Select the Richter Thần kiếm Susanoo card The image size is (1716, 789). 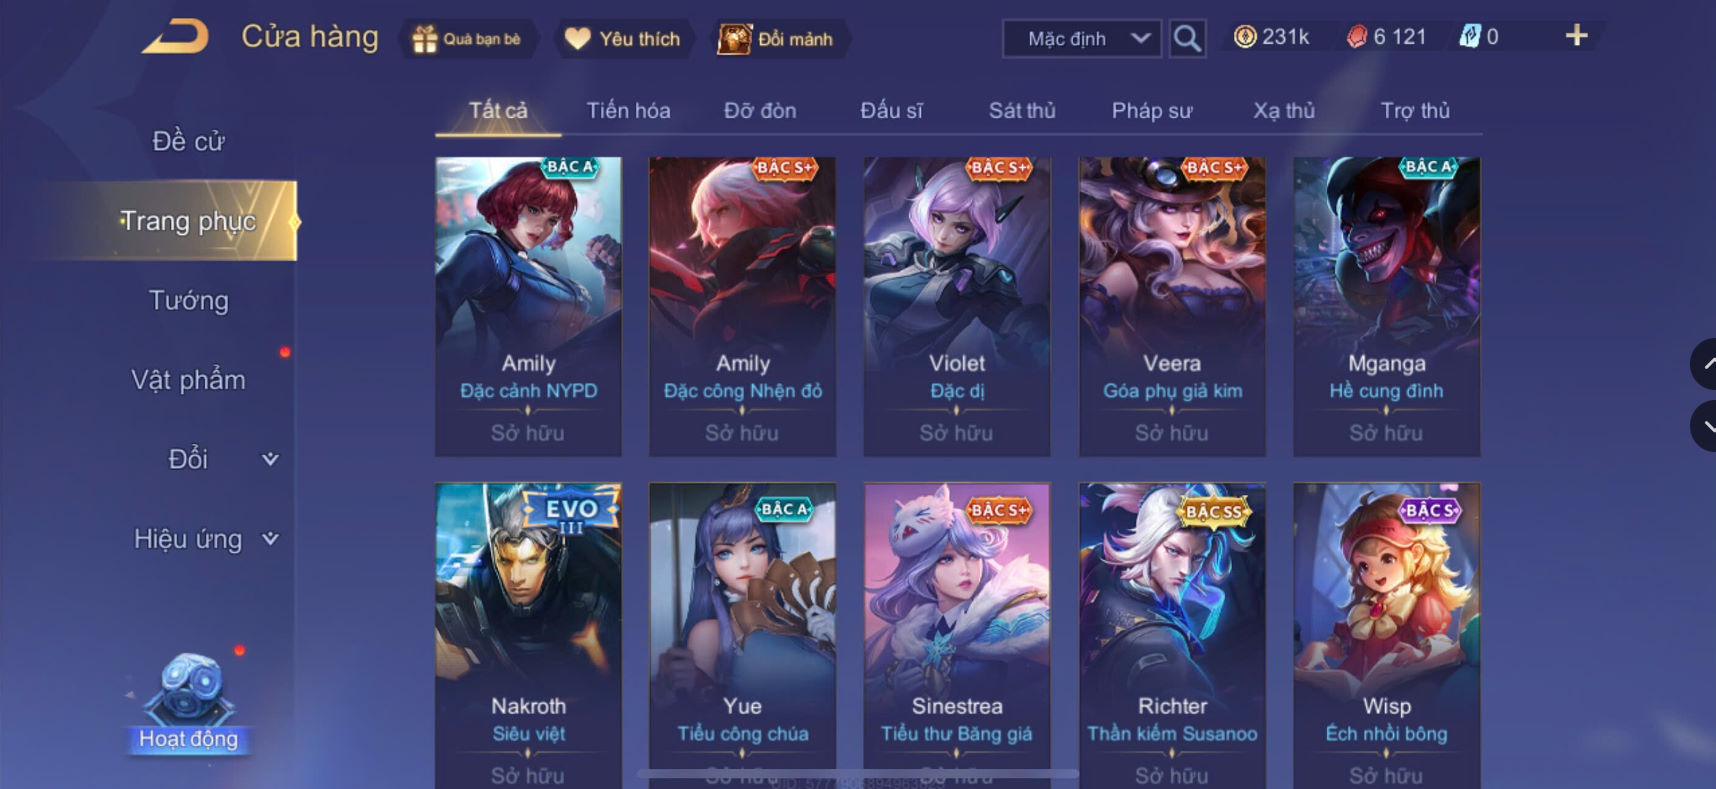coord(1172,636)
